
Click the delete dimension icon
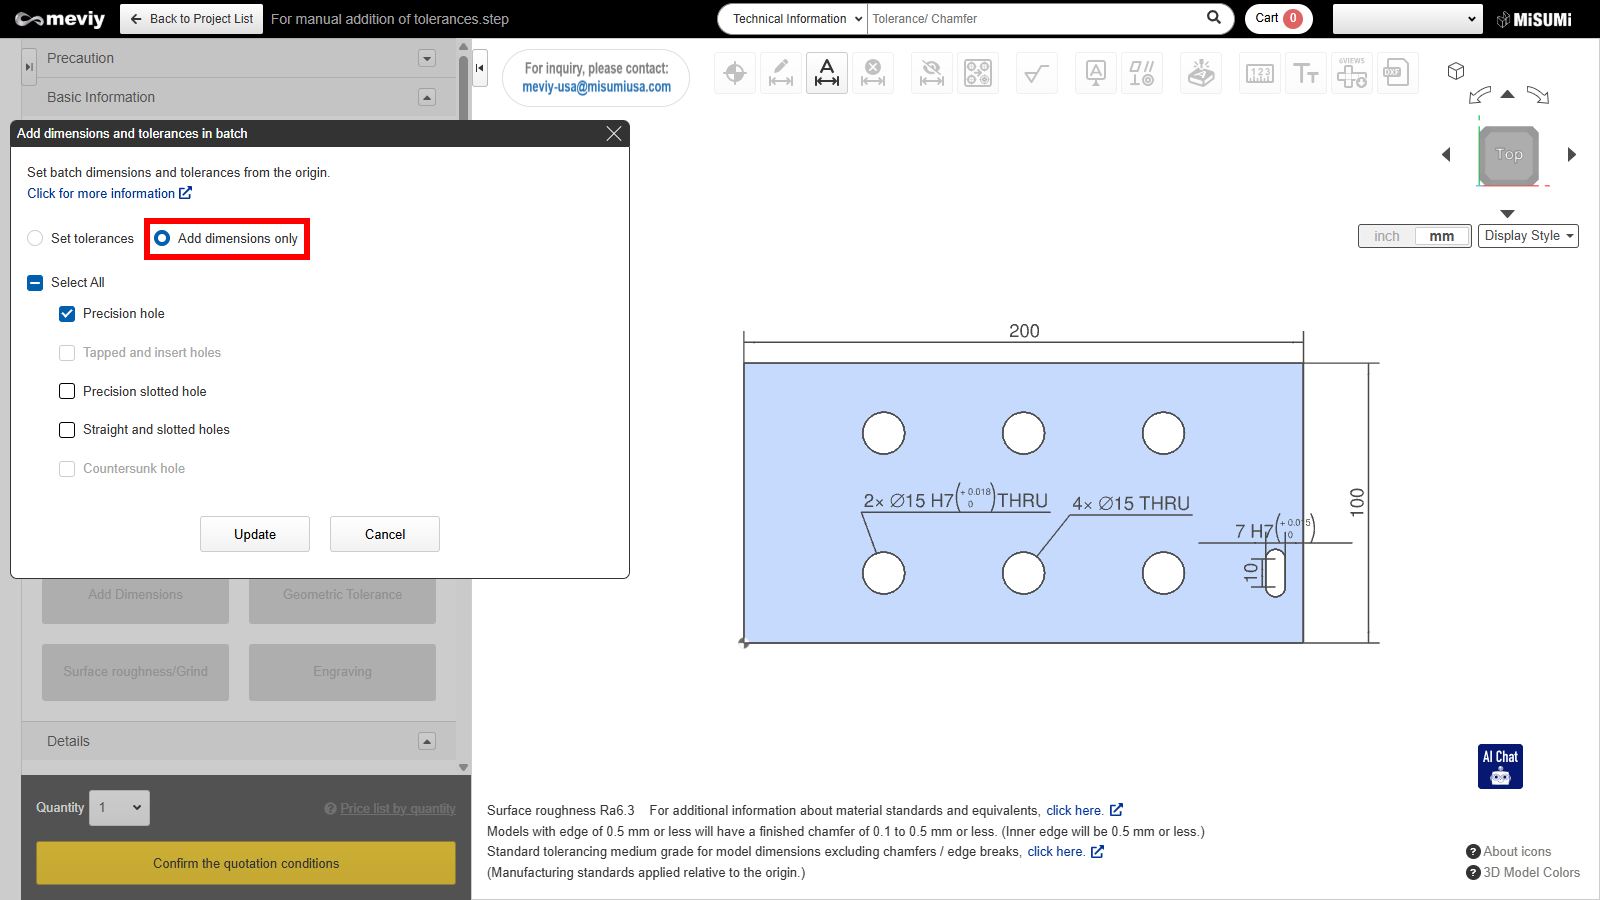tap(873, 73)
